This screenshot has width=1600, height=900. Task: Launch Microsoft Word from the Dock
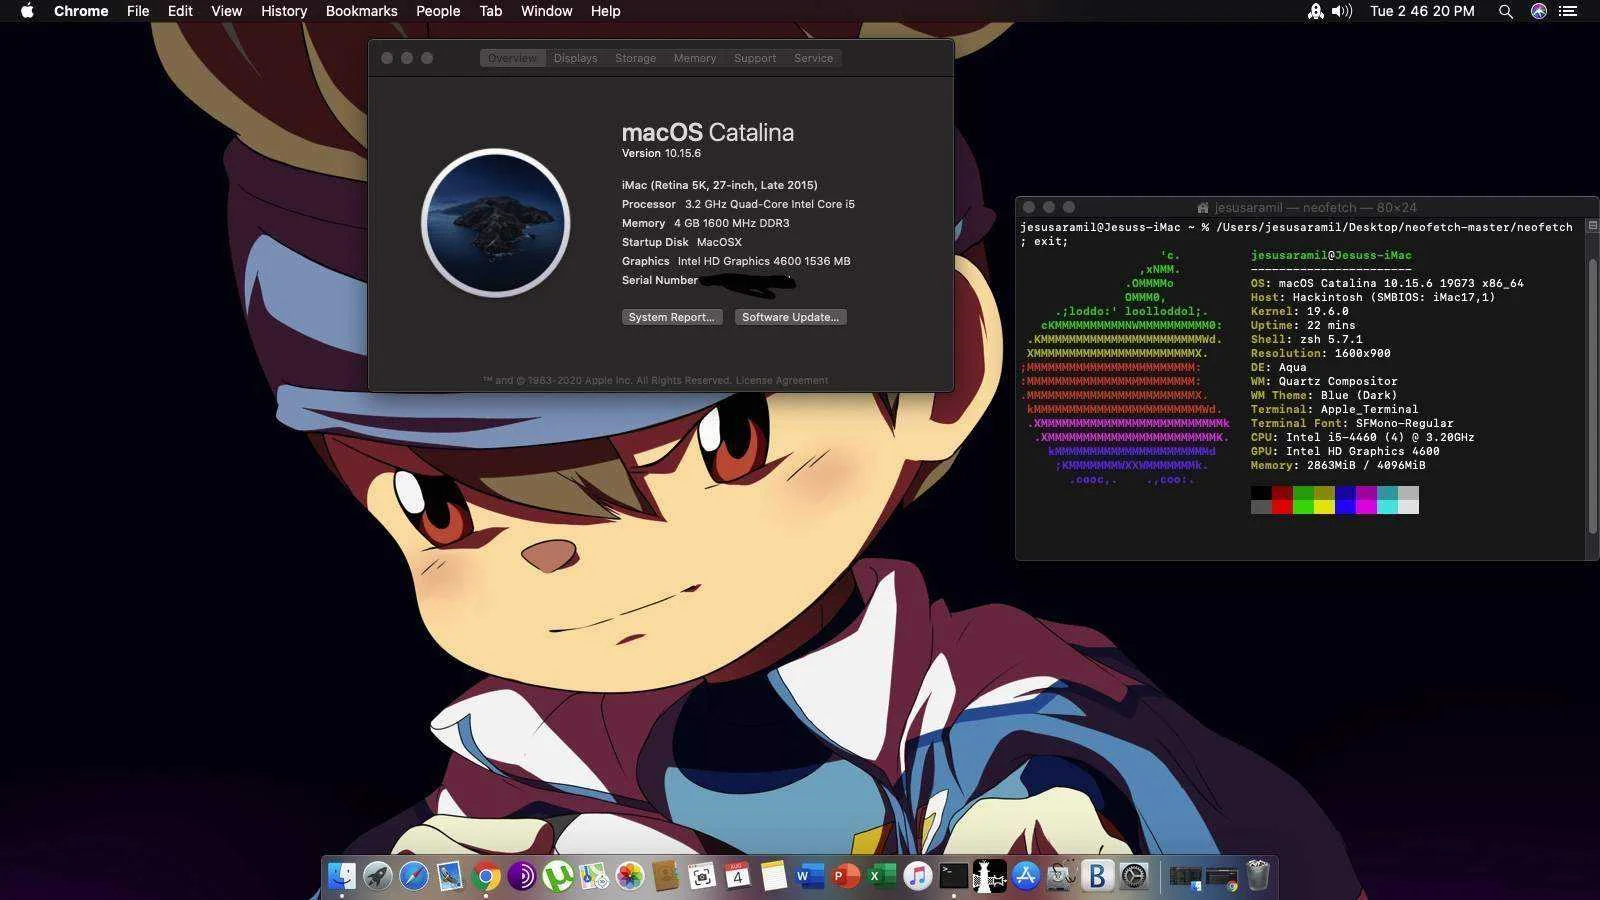click(810, 876)
